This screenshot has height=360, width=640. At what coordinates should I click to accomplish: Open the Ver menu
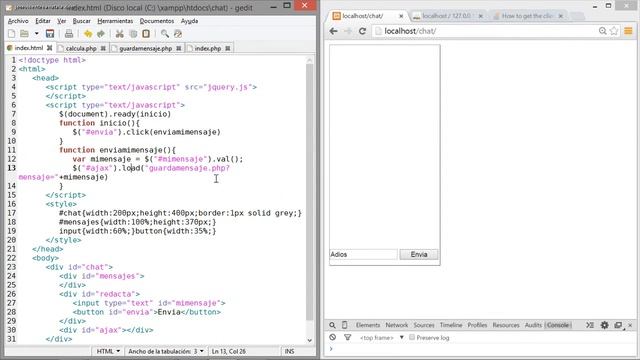click(x=62, y=21)
